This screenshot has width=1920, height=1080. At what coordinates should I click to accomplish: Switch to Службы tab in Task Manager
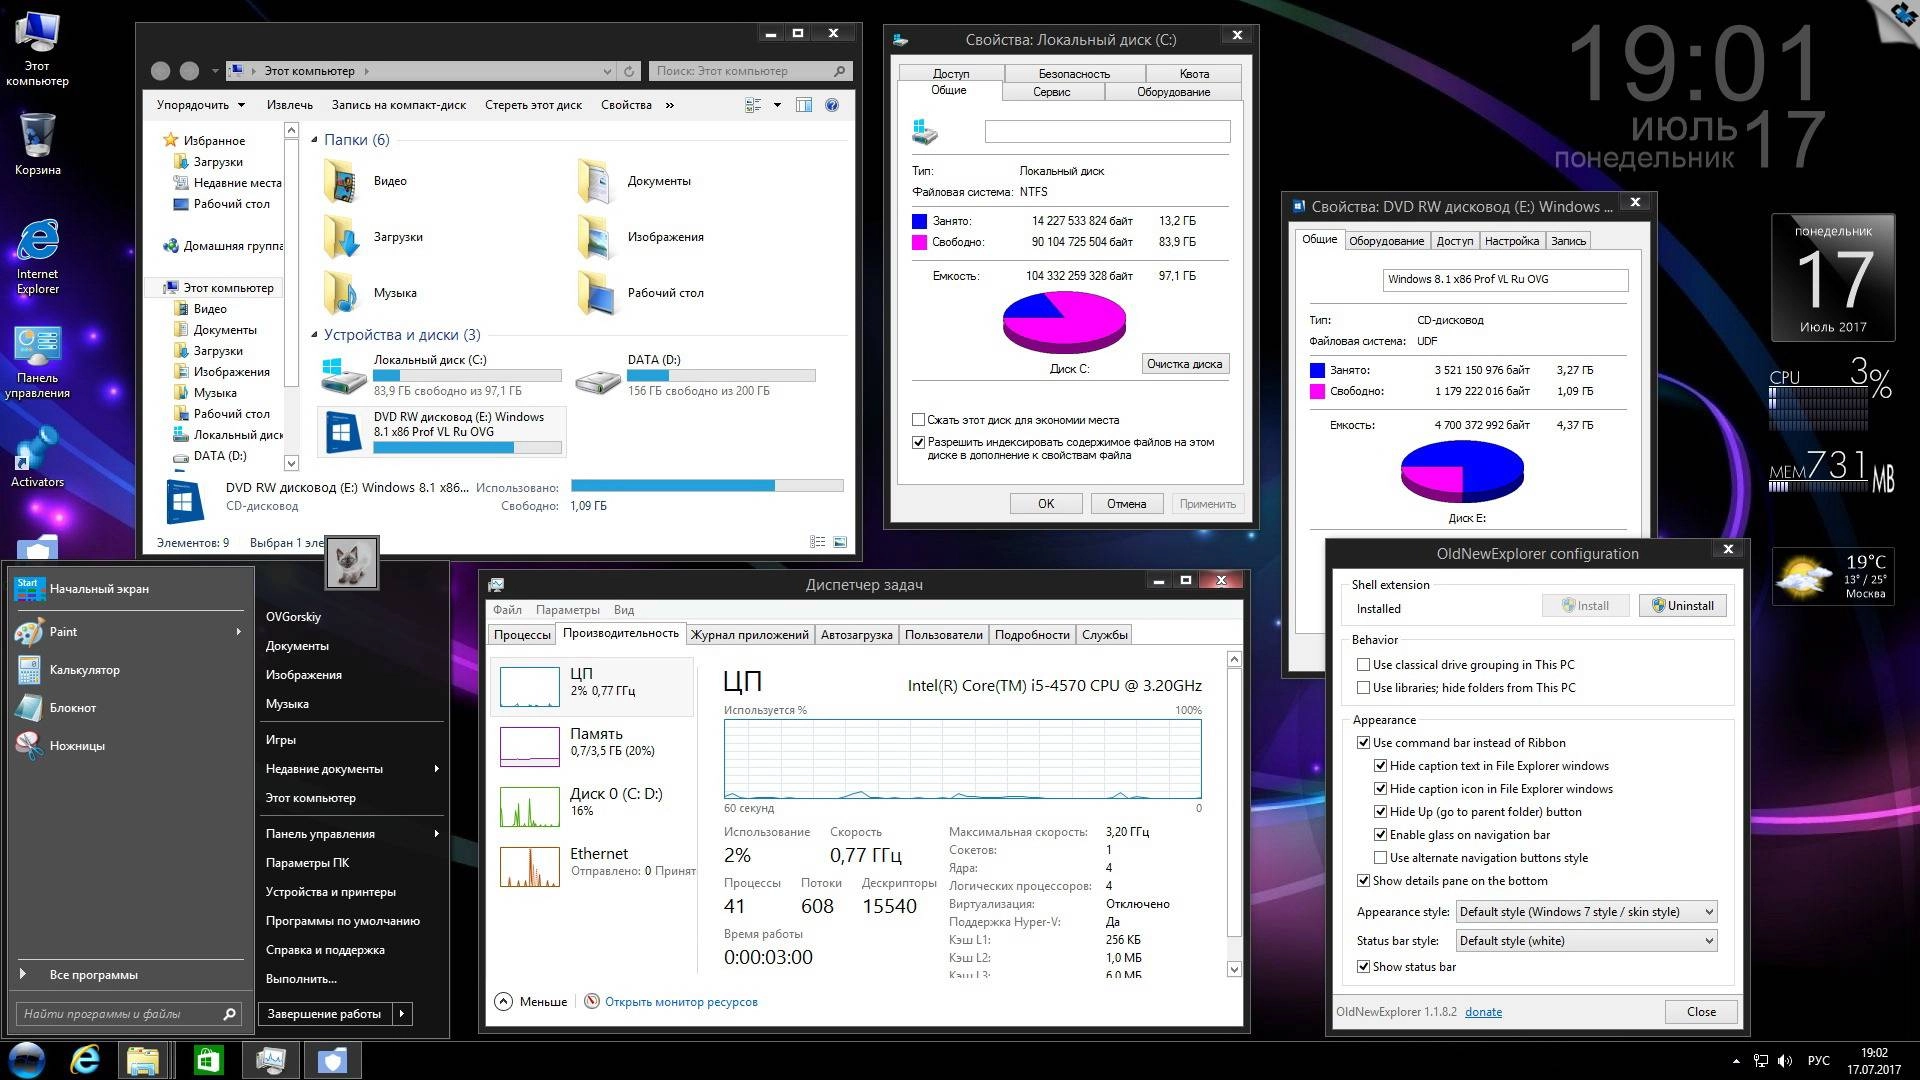coord(1104,635)
